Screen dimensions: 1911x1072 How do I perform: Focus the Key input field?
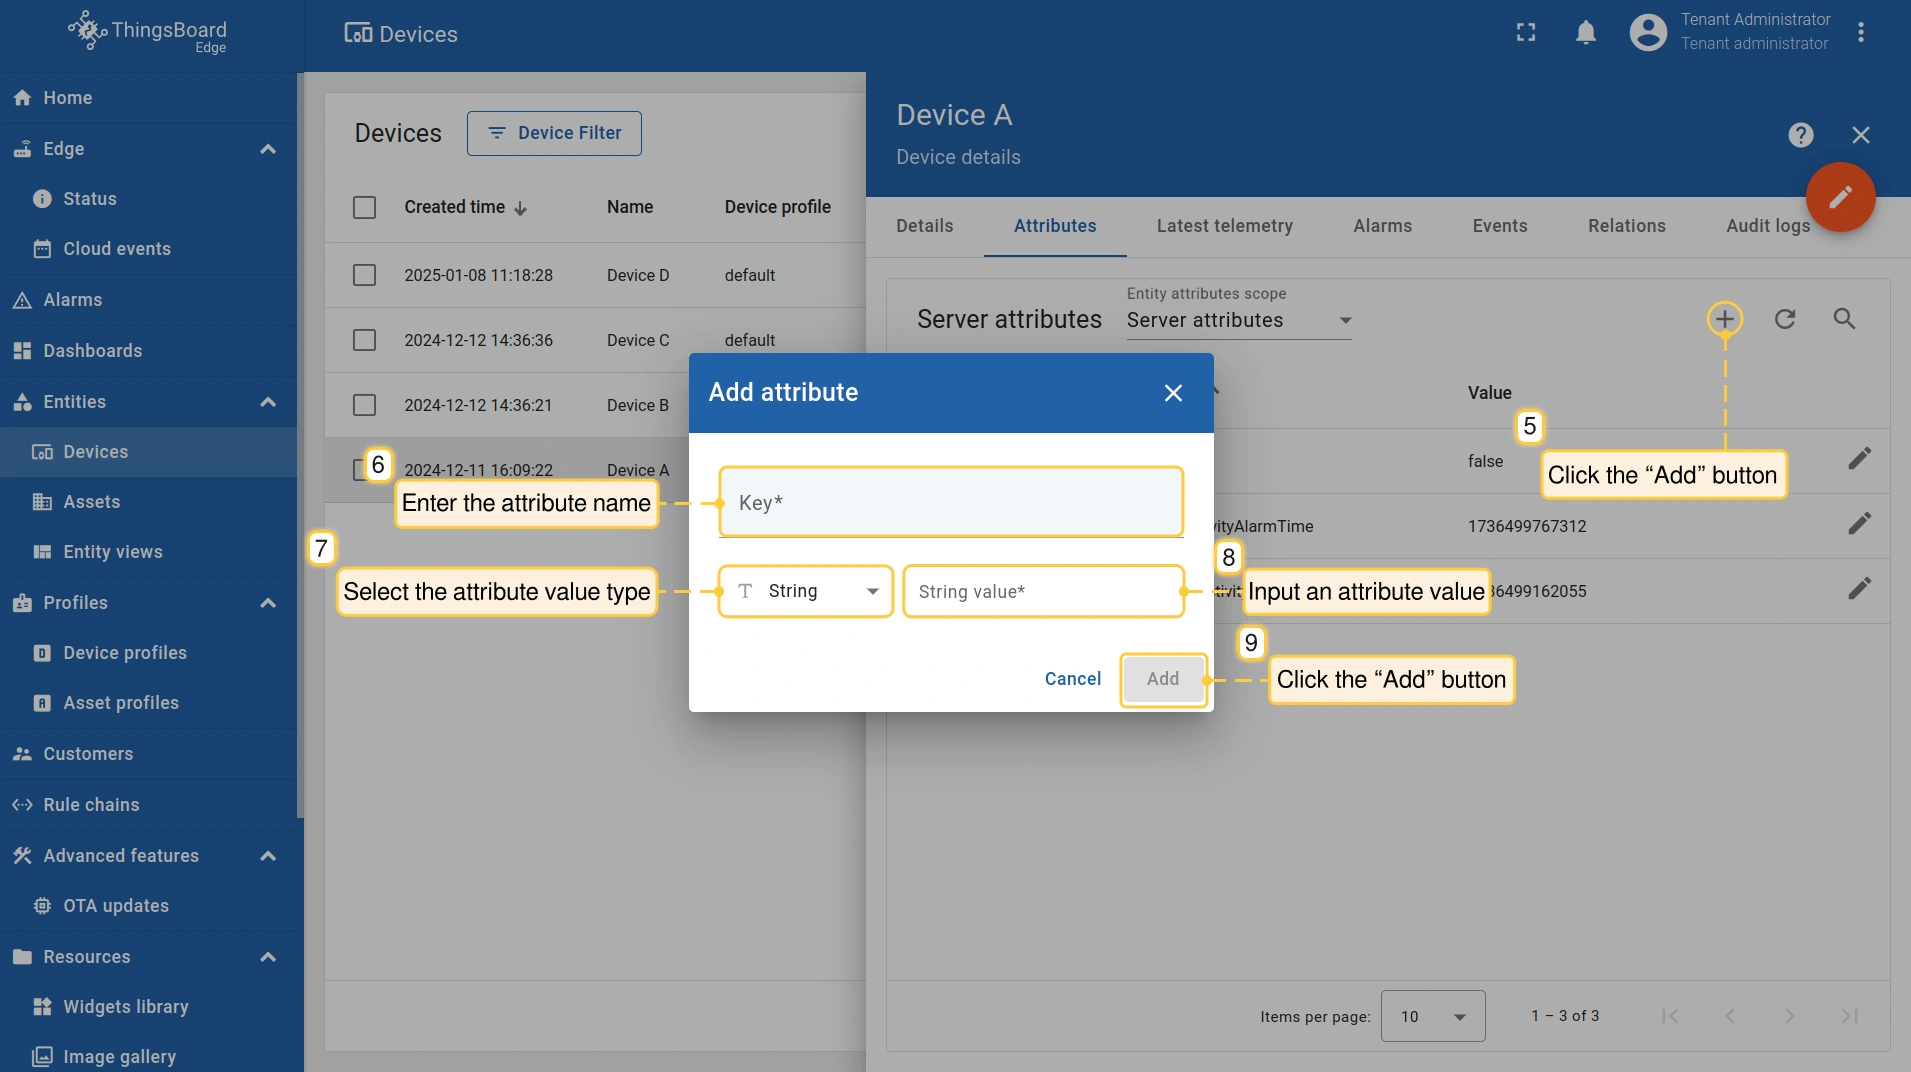pos(950,502)
